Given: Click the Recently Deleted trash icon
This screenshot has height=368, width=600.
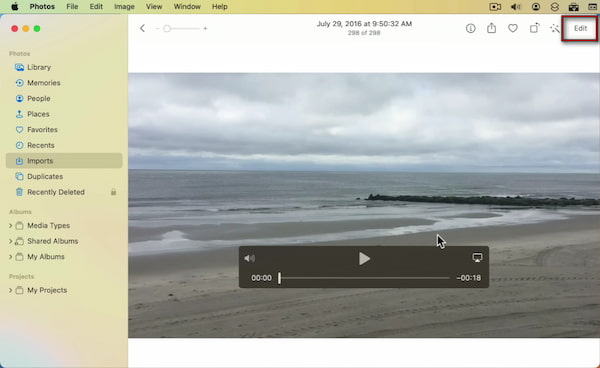Looking at the screenshot, I should (x=19, y=192).
